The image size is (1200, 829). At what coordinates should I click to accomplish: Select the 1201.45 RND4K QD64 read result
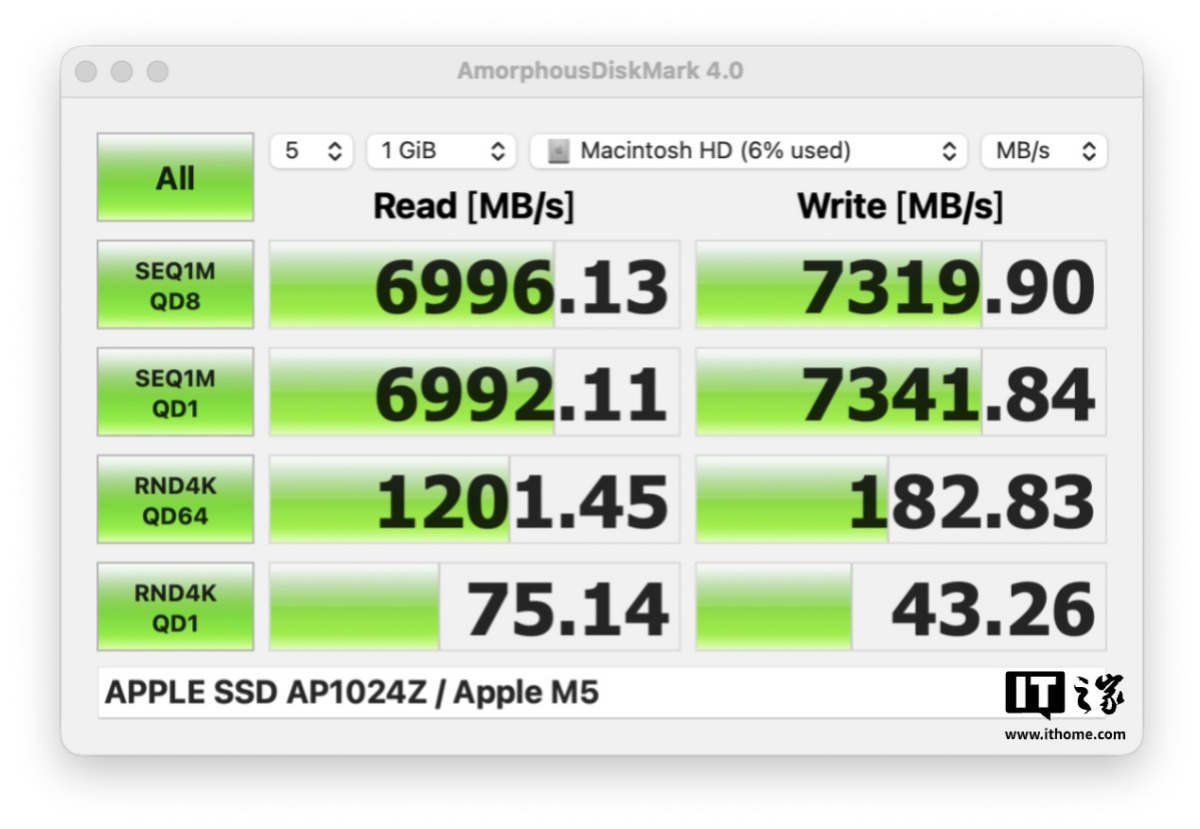[475, 500]
